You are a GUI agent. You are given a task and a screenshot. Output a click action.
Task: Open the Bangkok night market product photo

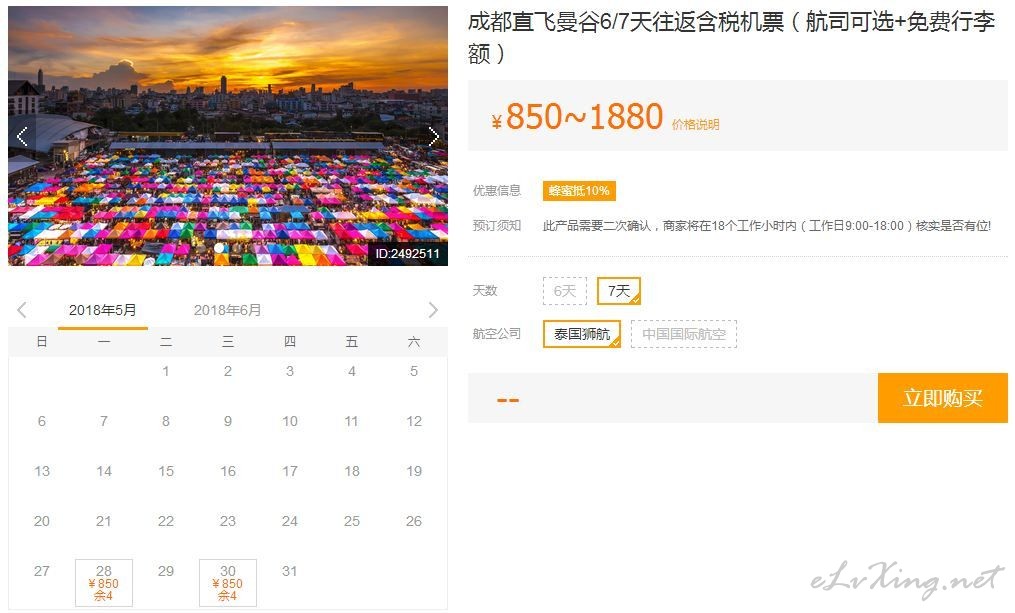[x=228, y=136]
